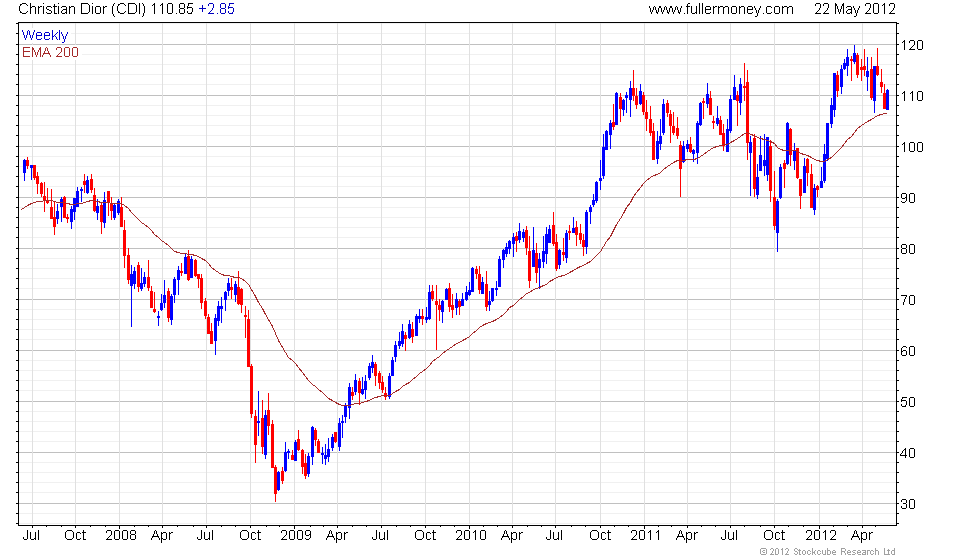Open the www.fullermoney.com link text
This screenshot has height=560, width=980.
(x=721, y=9)
